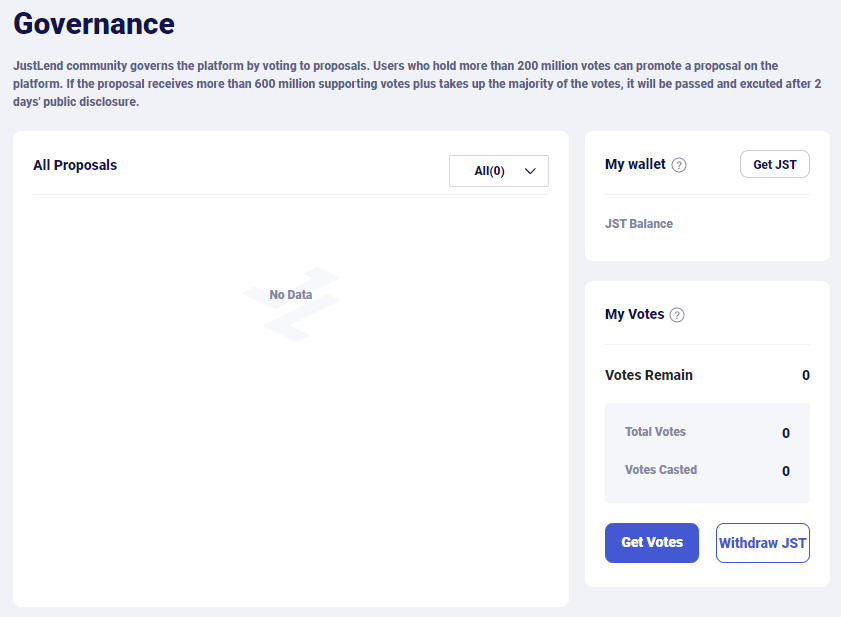Select the Governance page heading
Image resolution: width=841 pixels, height=617 pixels.
tap(94, 24)
